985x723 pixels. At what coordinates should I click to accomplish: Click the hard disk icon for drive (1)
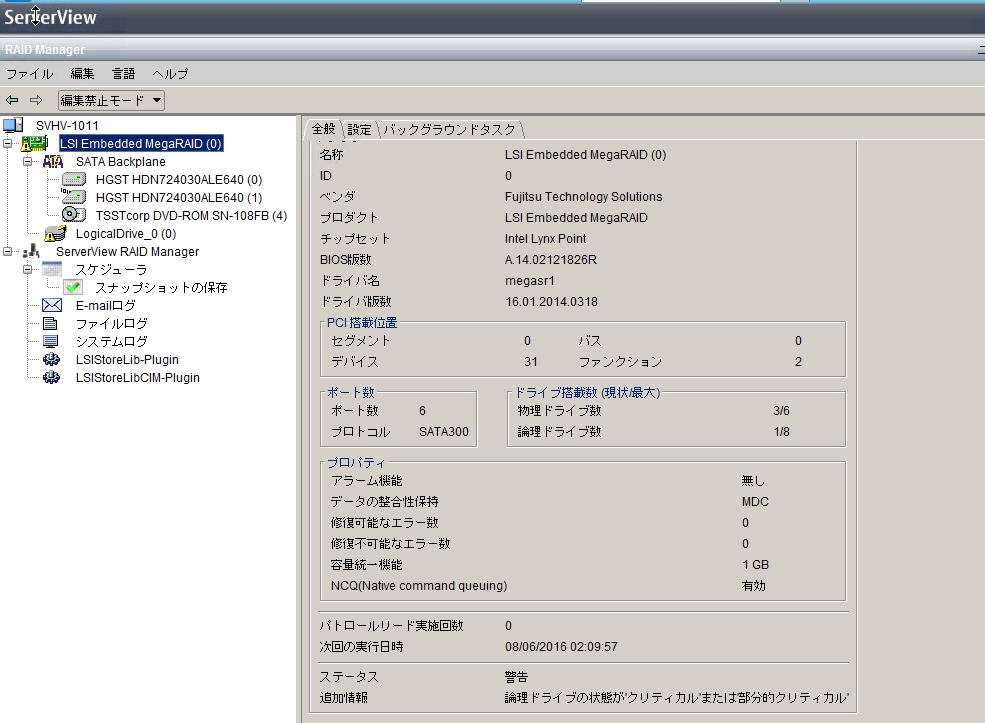click(x=73, y=197)
